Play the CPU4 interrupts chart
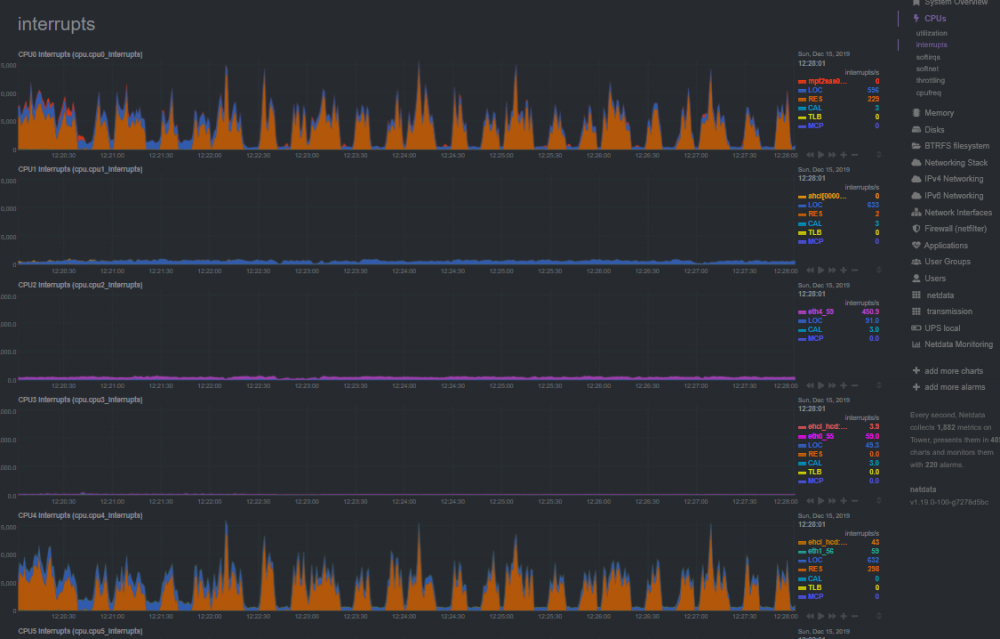This screenshot has width=1000, height=639. (x=821, y=616)
